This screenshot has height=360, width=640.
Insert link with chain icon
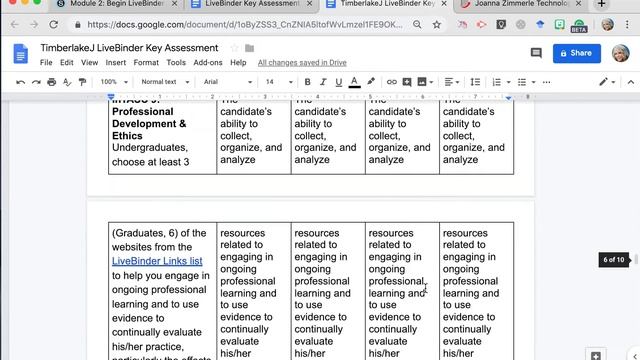pyautogui.click(x=391, y=82)
